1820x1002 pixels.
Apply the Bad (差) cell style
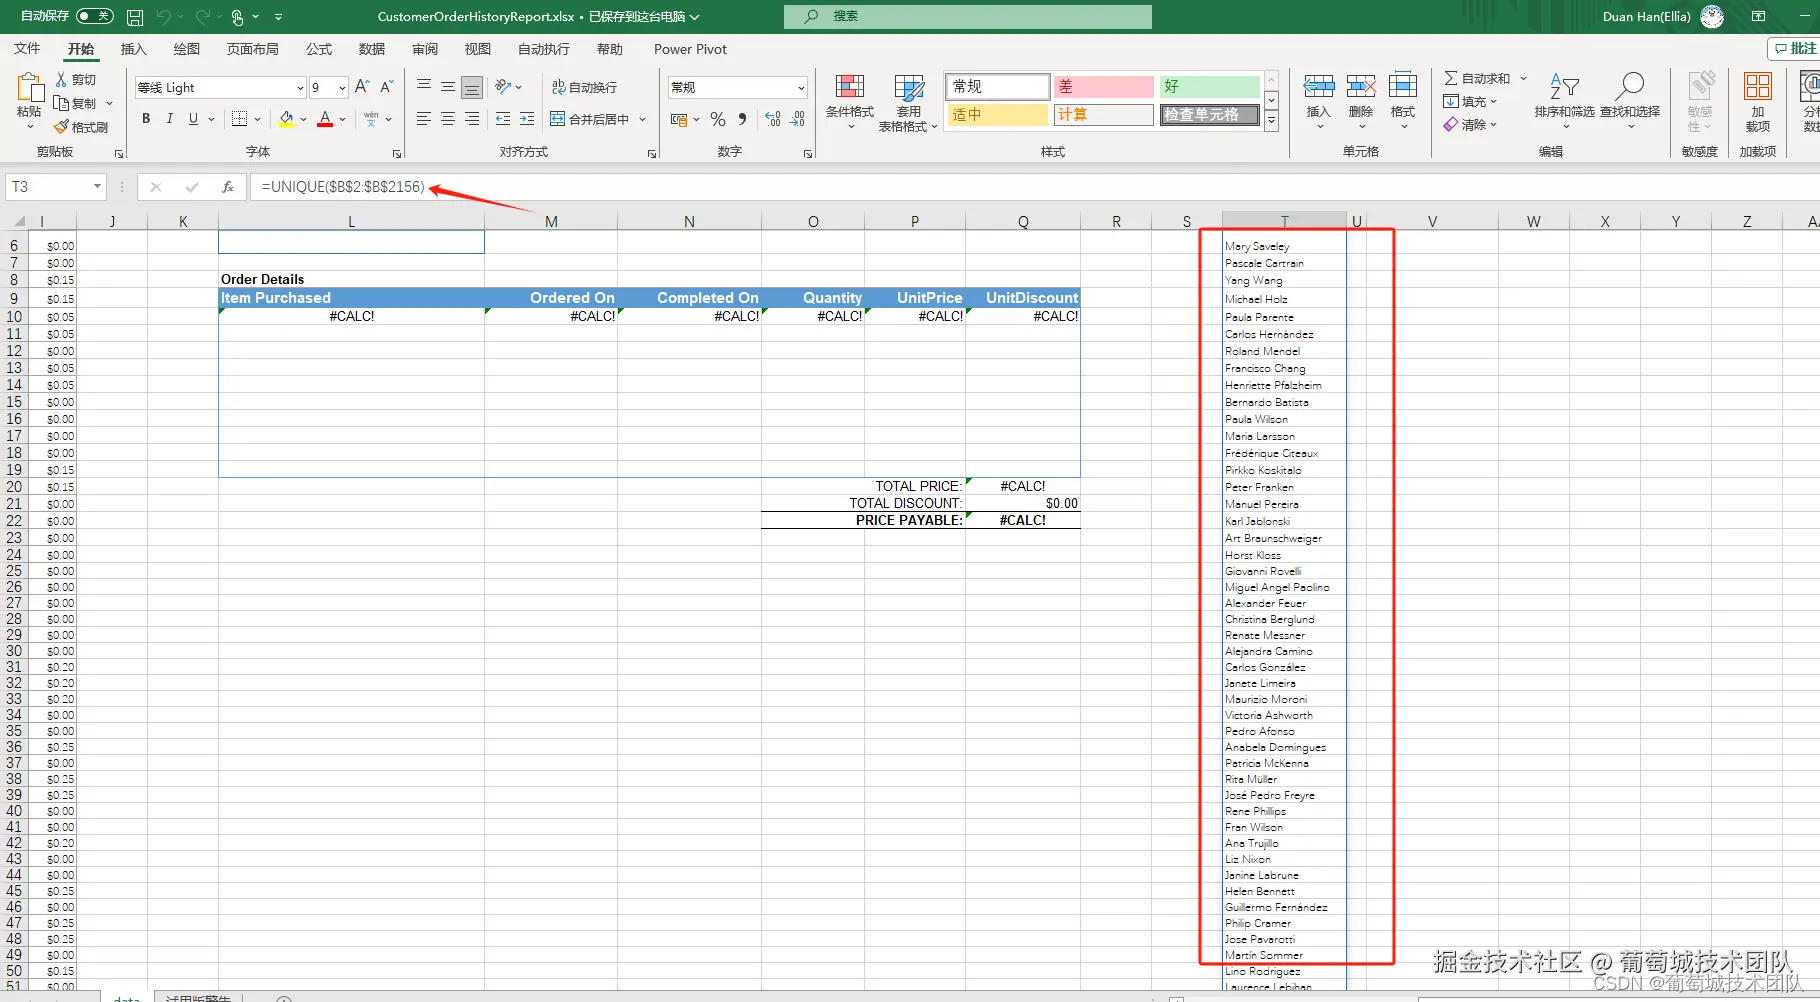click(1103, 87)
